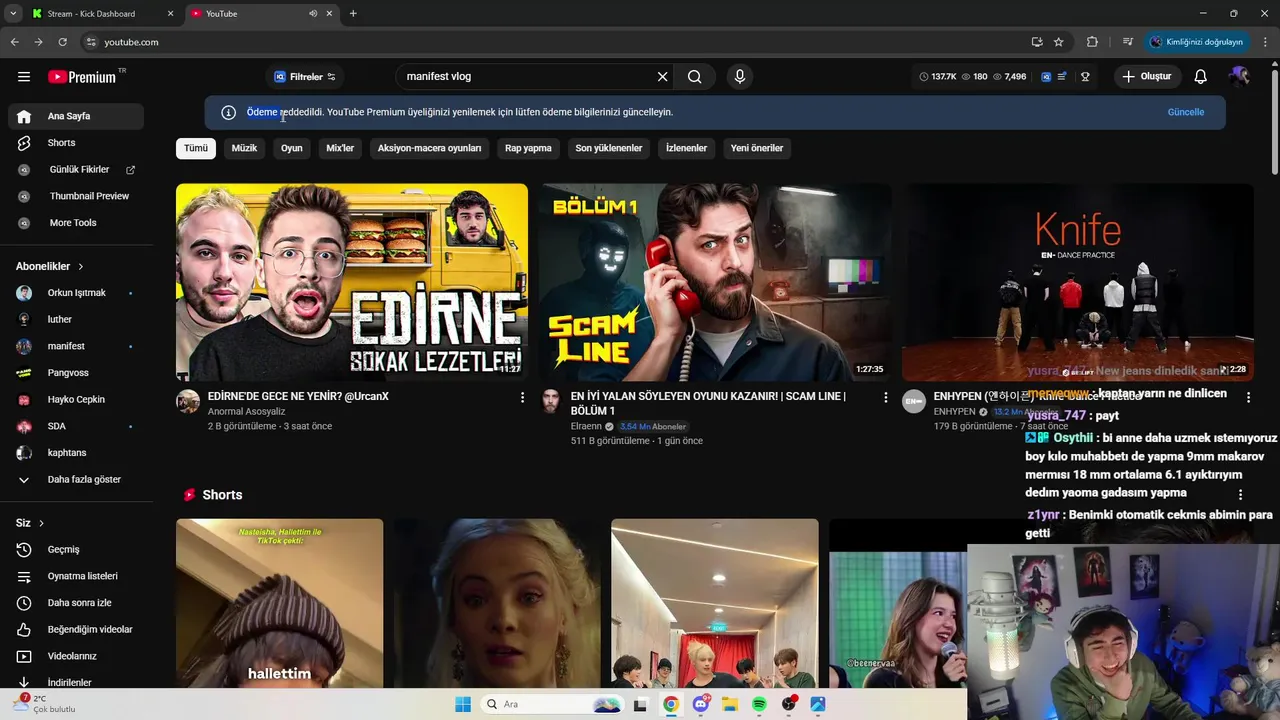
Task: Open Oynatma listeleri
Action: 76,576
